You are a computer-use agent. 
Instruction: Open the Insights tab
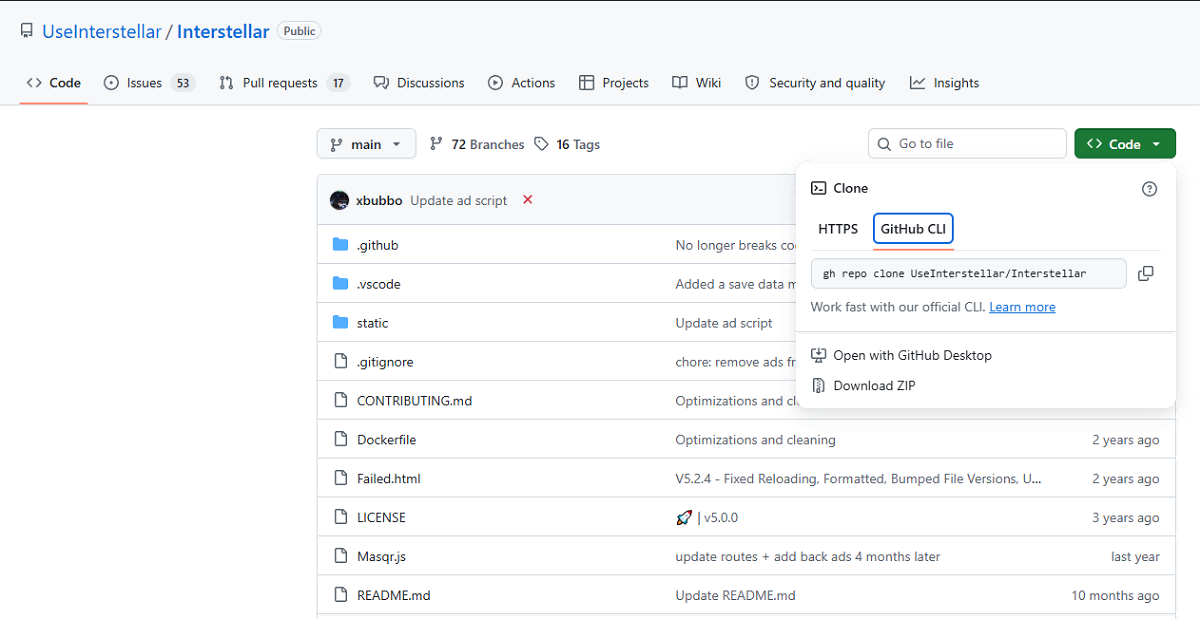coord(945,83)
